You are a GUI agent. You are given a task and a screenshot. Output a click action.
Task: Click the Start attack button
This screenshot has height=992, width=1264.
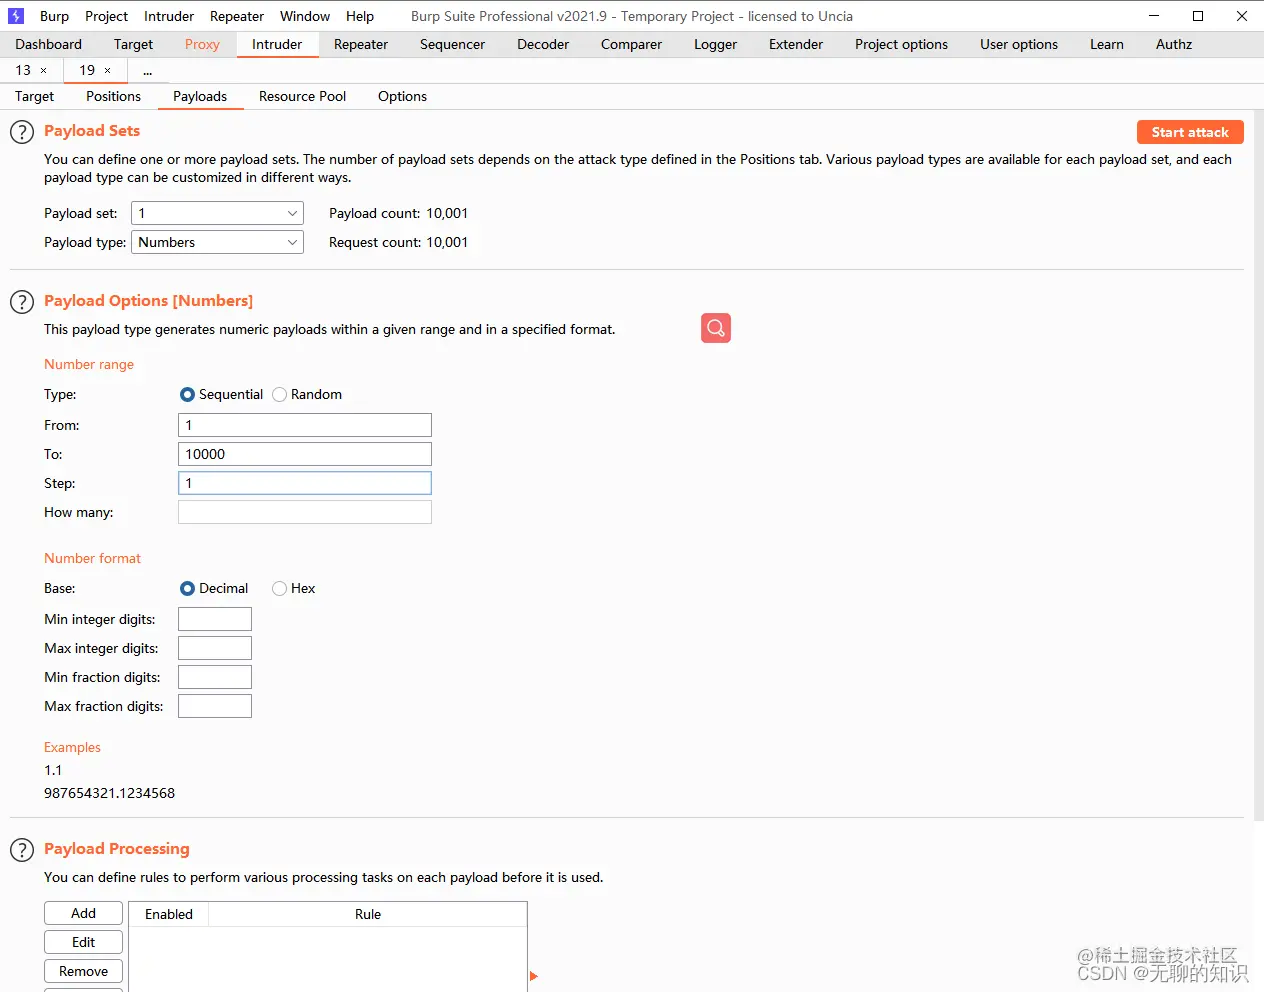[x=1190, y=132]
